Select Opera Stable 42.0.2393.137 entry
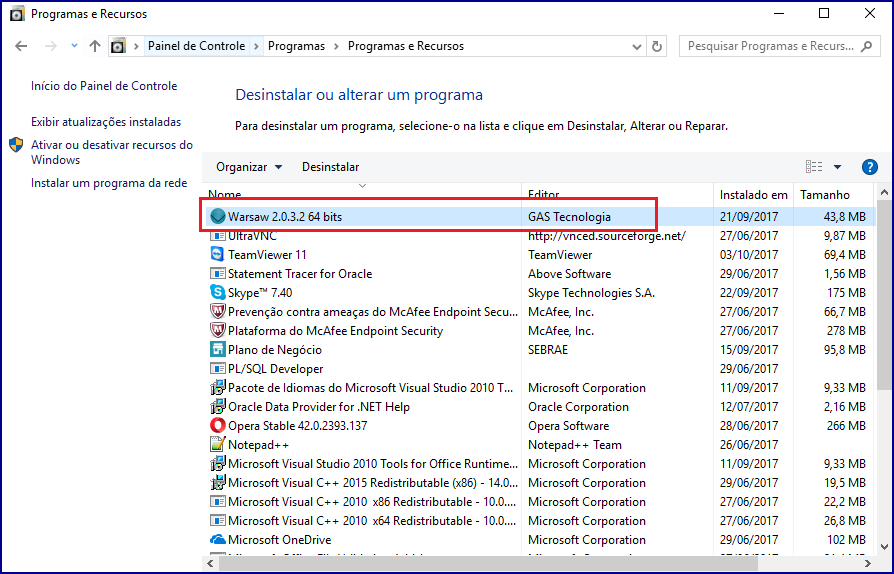The height and width of the screenshot is (574, 894). click(x=298, y=426)
